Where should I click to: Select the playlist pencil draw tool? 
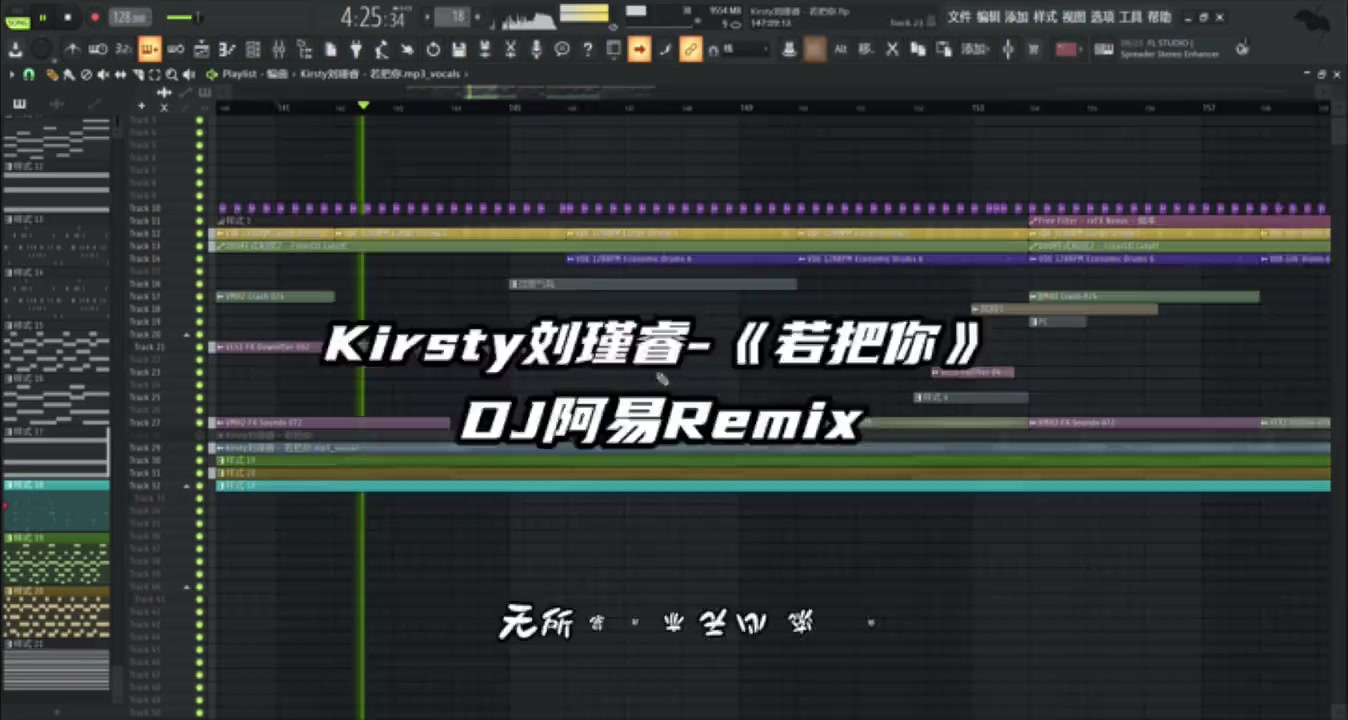point(52,74)
